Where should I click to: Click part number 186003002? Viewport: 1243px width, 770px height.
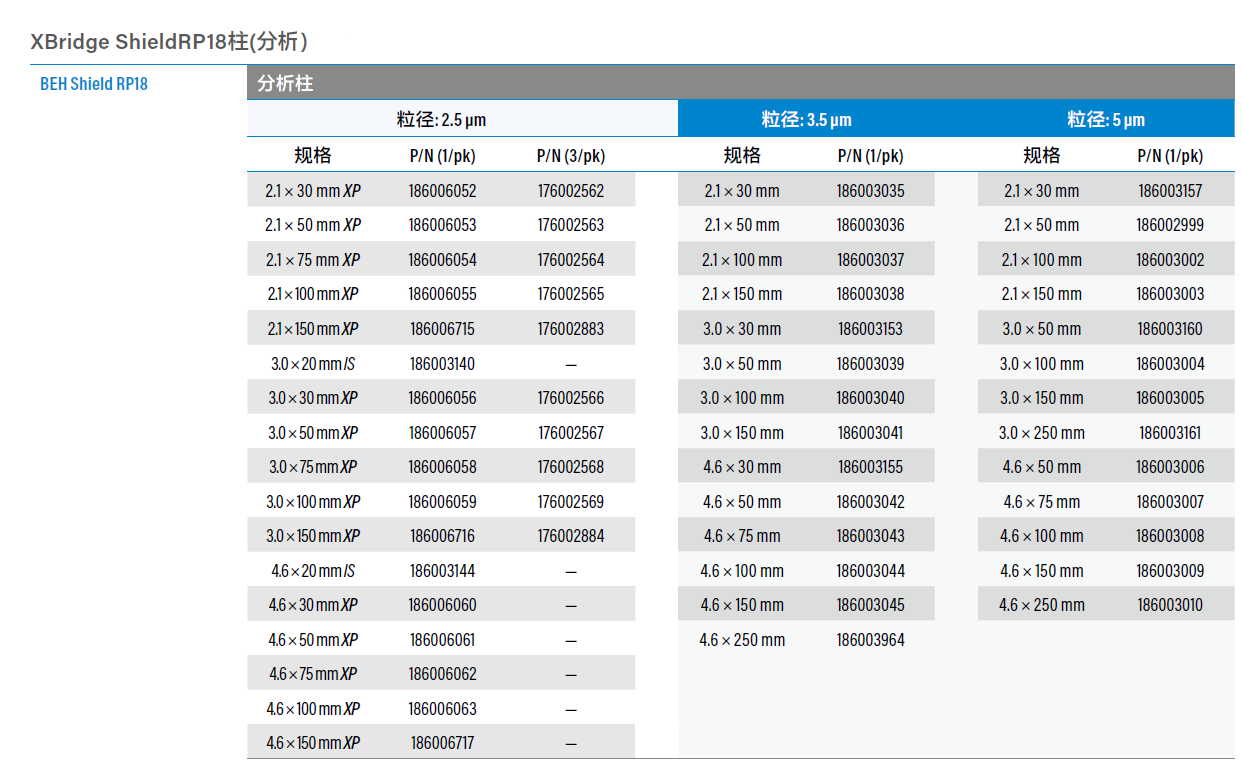coord(1170,260)
